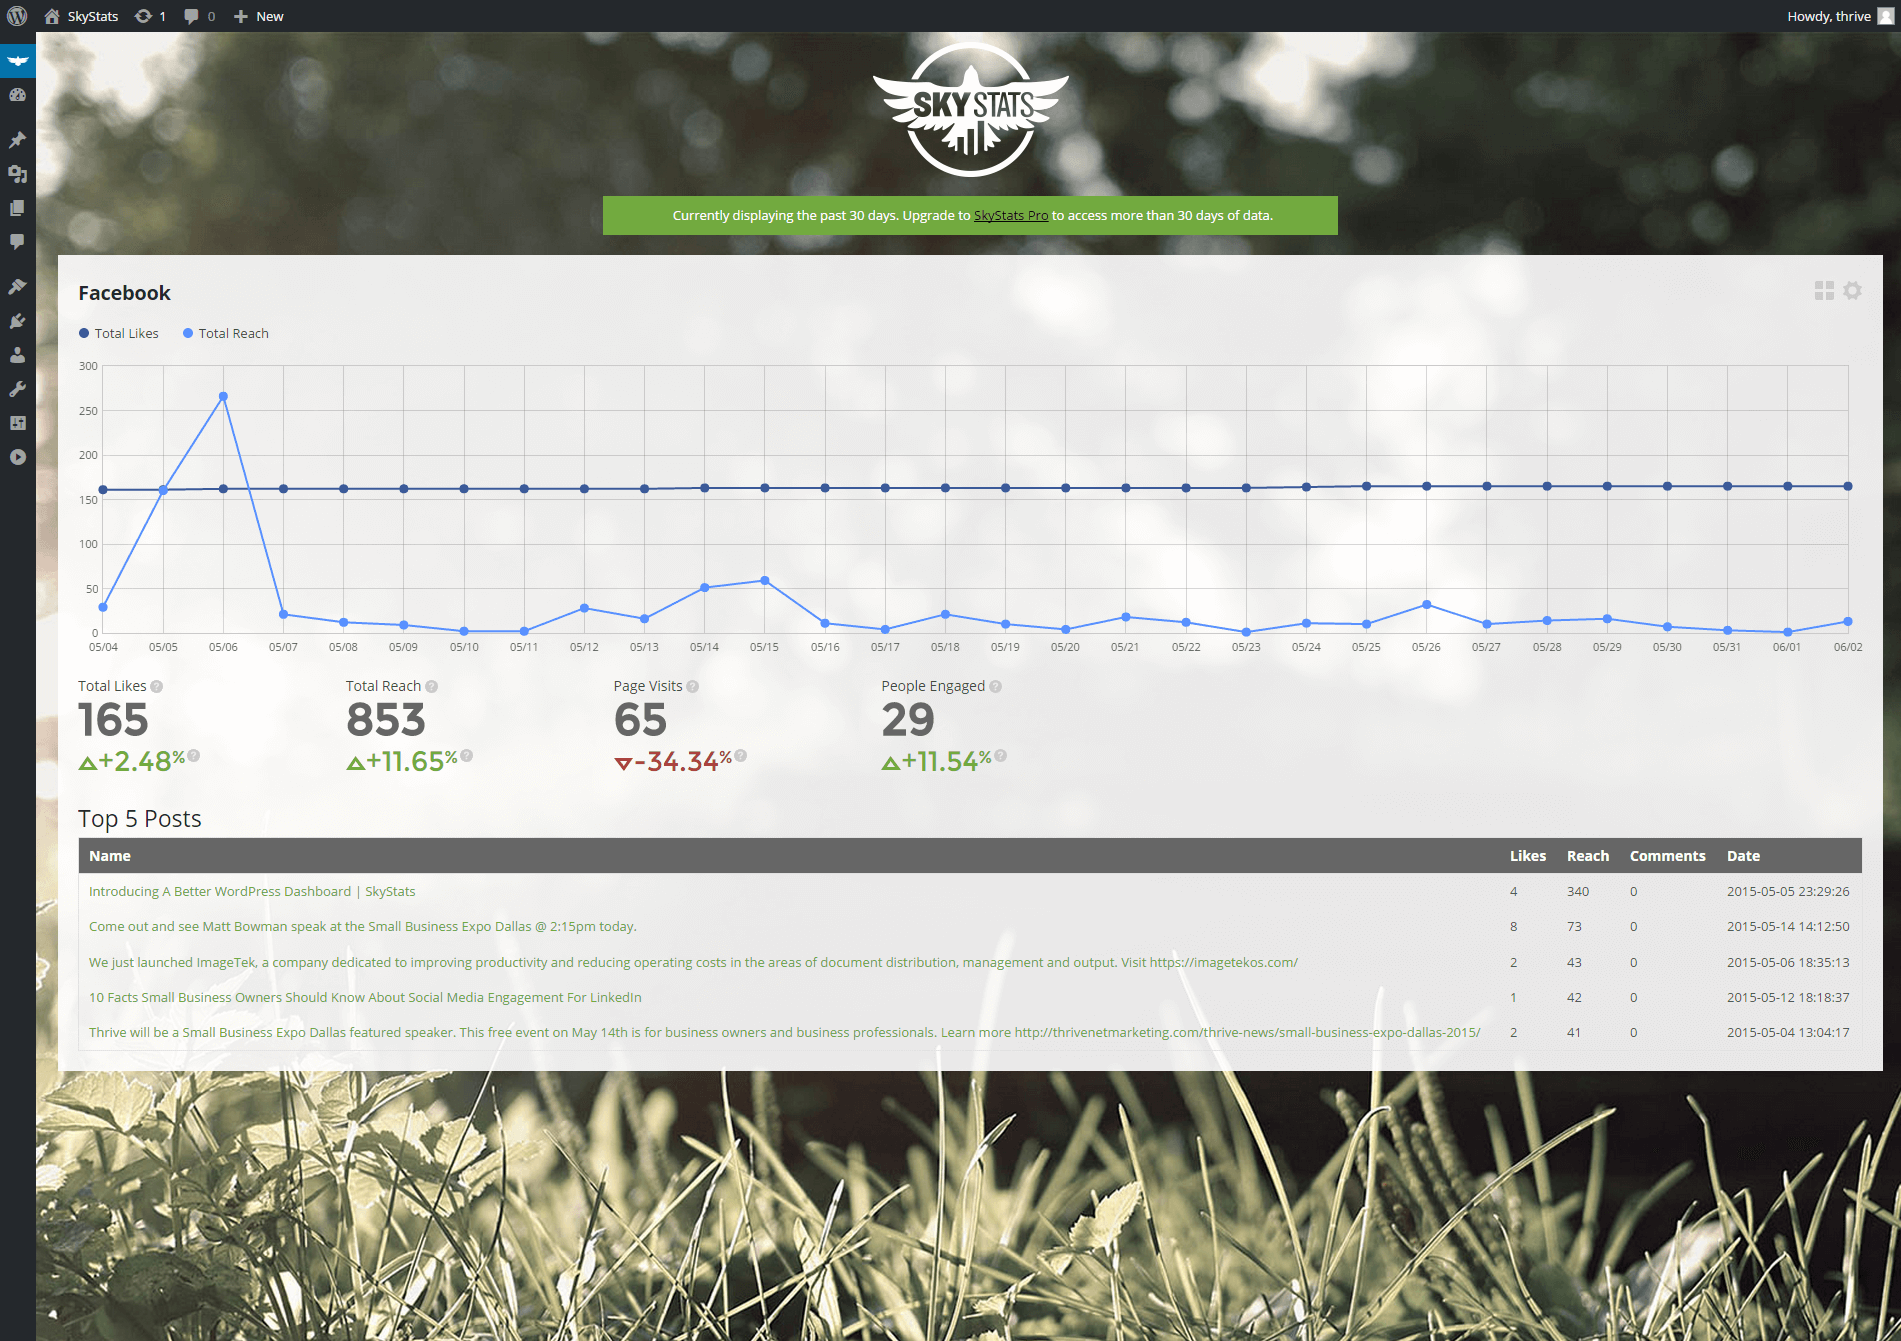Viewport: 1901px width, 1341px height.
Task: Toggle Total Reach series in chart legend
Action: point(226,334)
